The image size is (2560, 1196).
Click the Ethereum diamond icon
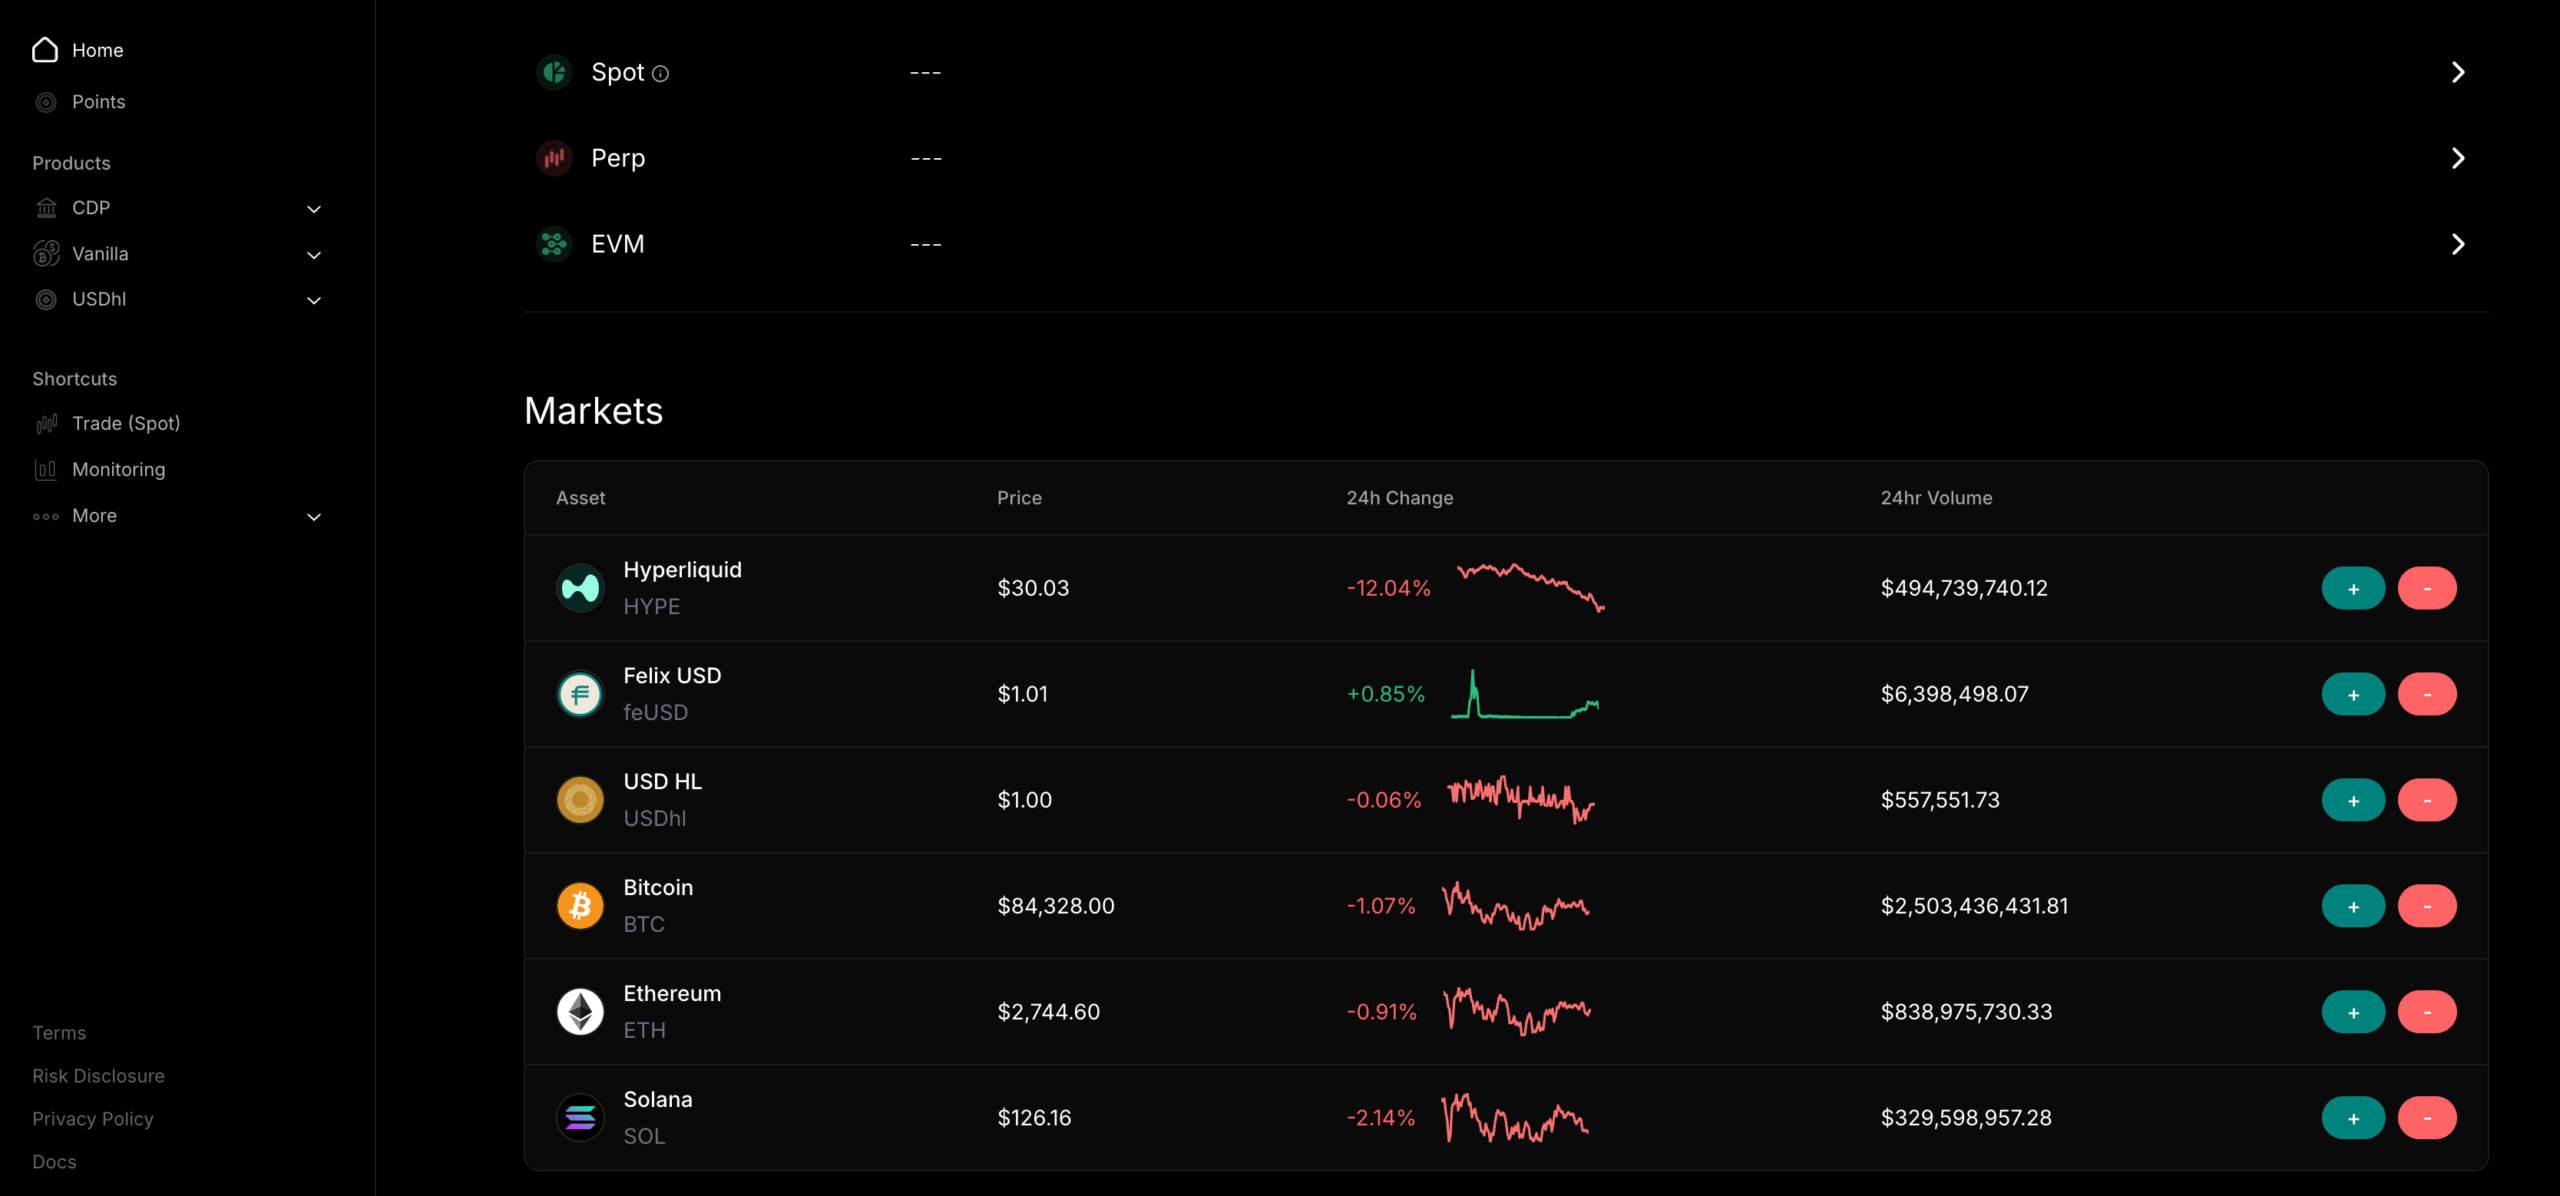click(580, 1012)
